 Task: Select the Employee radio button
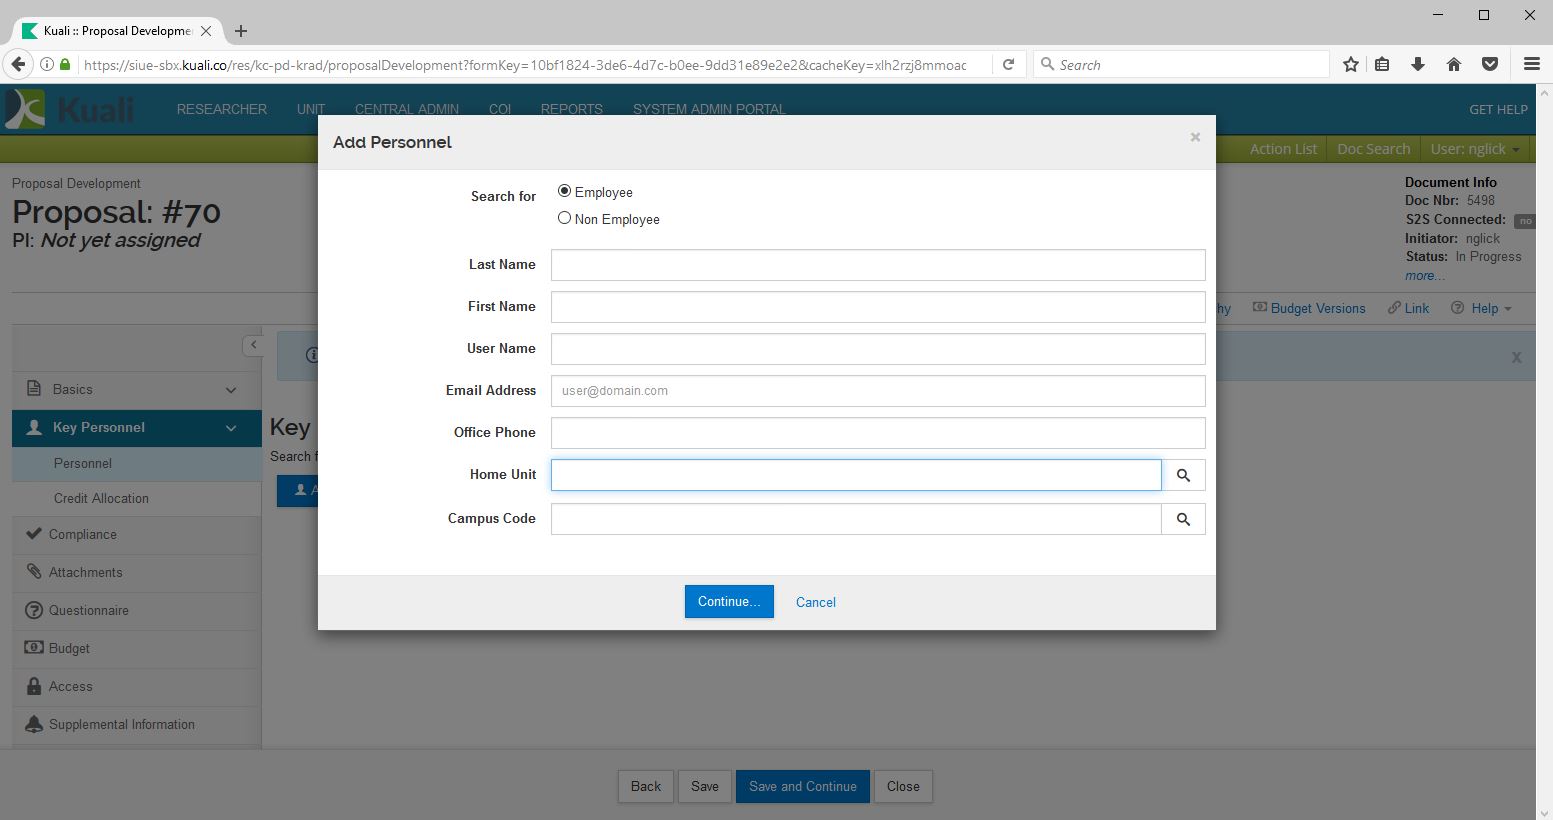pyautogui.click(x=565, y=191)
